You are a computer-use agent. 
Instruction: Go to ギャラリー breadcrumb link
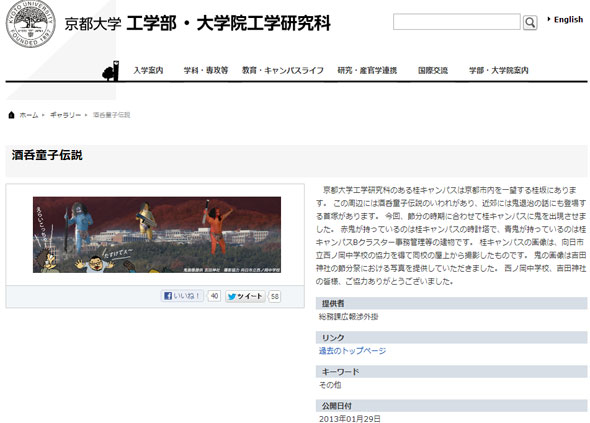65,115
